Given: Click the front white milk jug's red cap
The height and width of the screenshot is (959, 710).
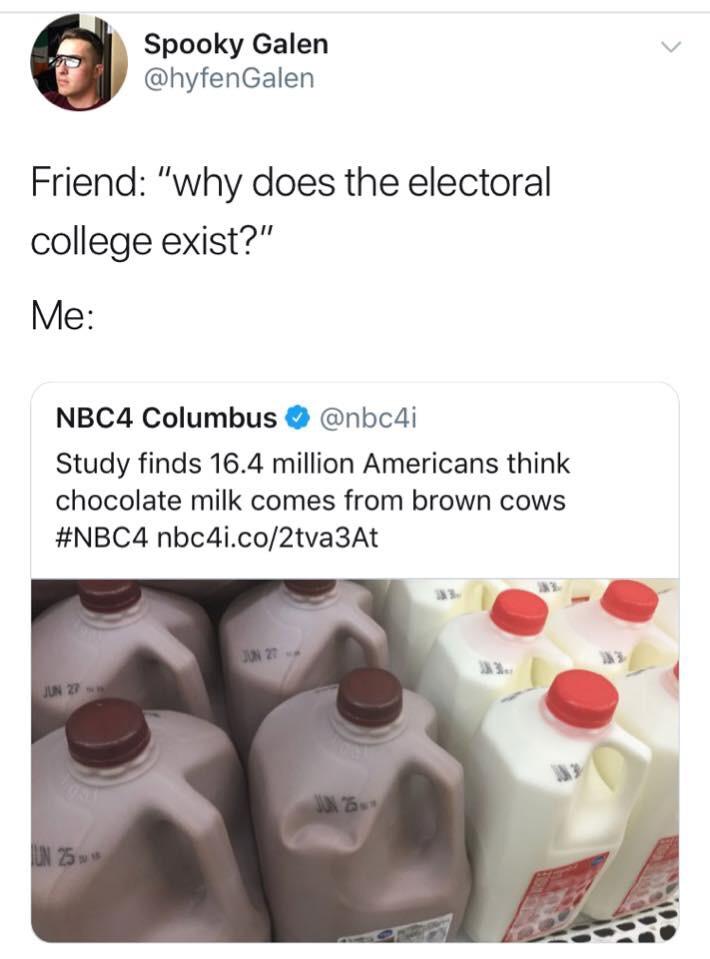Looking at the screenshot, I should pos(581,699).
